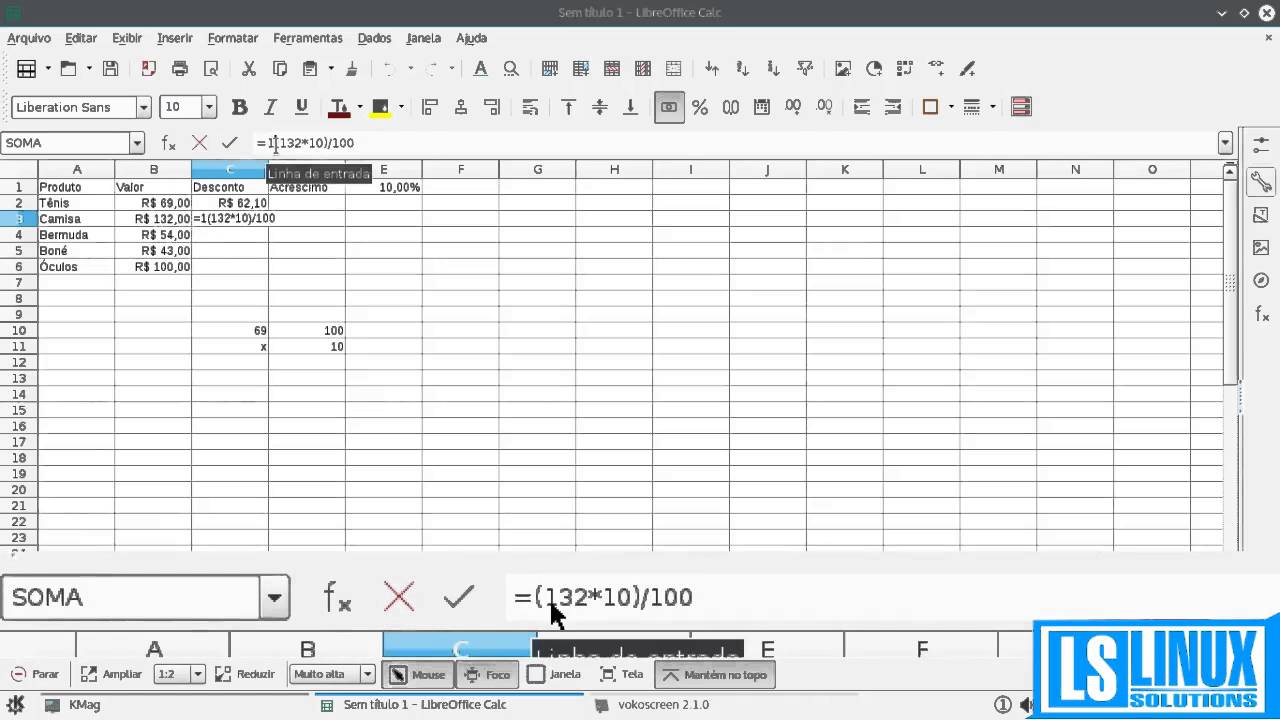1280x720 pixels.
Task: Expand the formula bar arrow
Action: (1226, 143)
